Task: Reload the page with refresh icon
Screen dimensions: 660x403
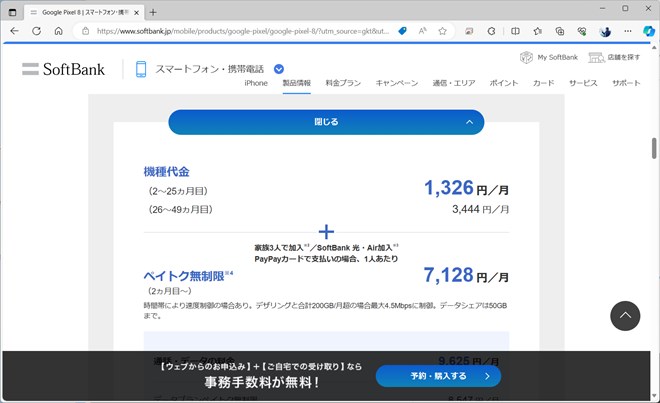Action: [37, 31]
